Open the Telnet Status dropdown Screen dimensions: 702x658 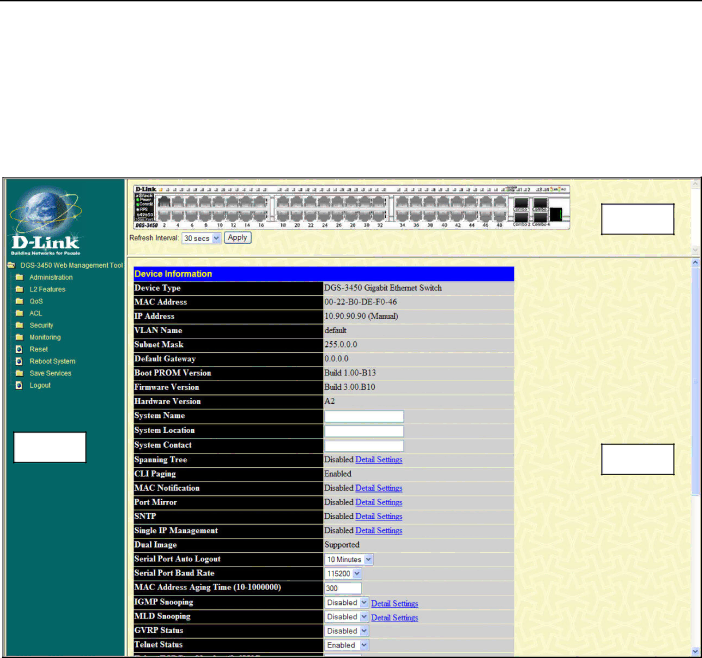347,645
